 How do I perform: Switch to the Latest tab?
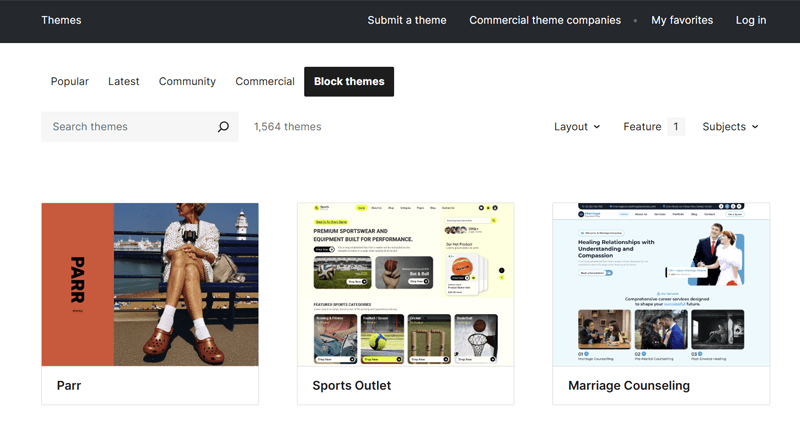(x=123, y=82)
